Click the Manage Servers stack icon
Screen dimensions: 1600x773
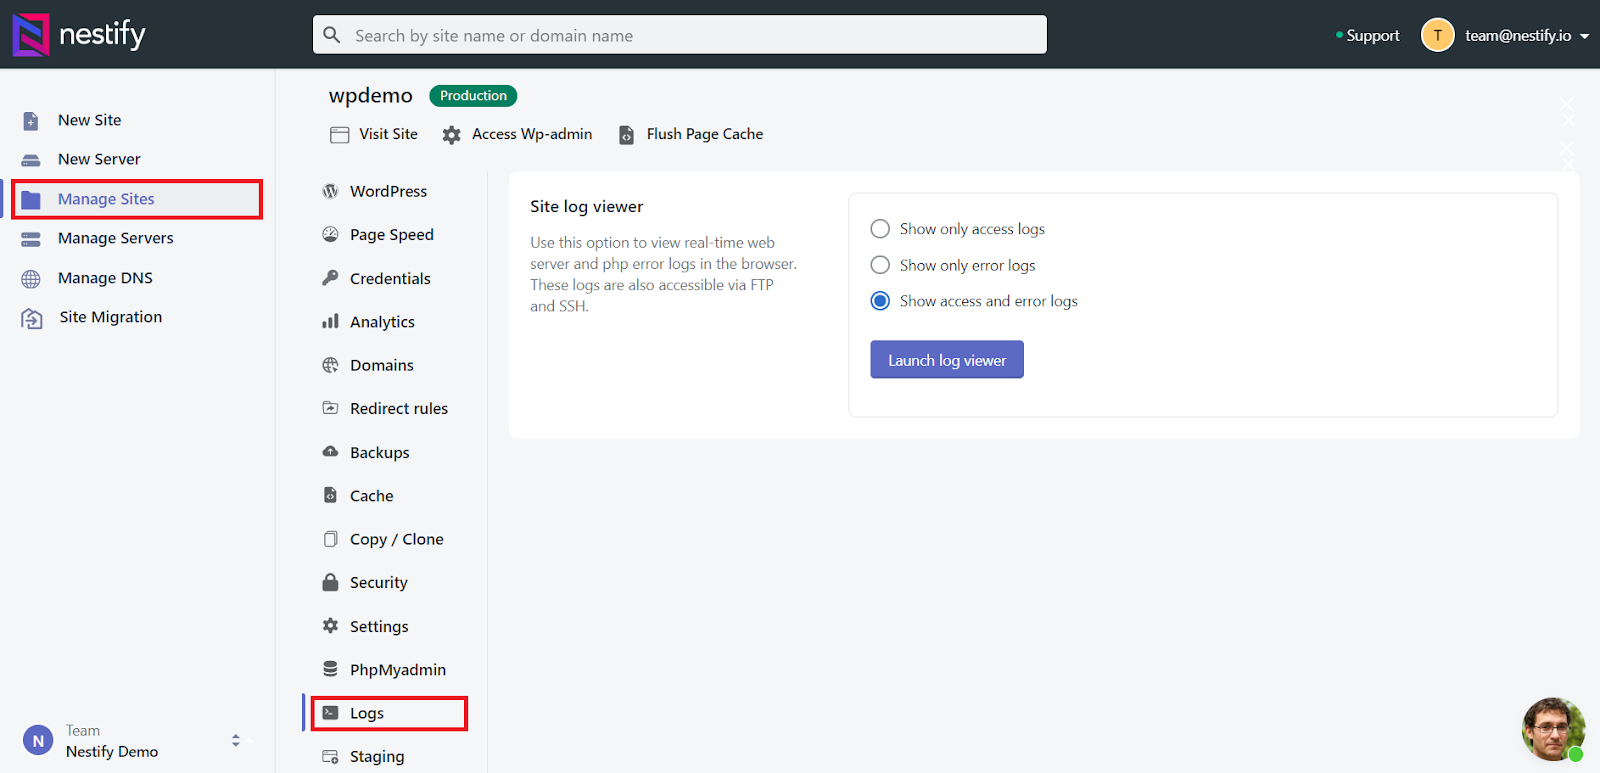(31, 239)
